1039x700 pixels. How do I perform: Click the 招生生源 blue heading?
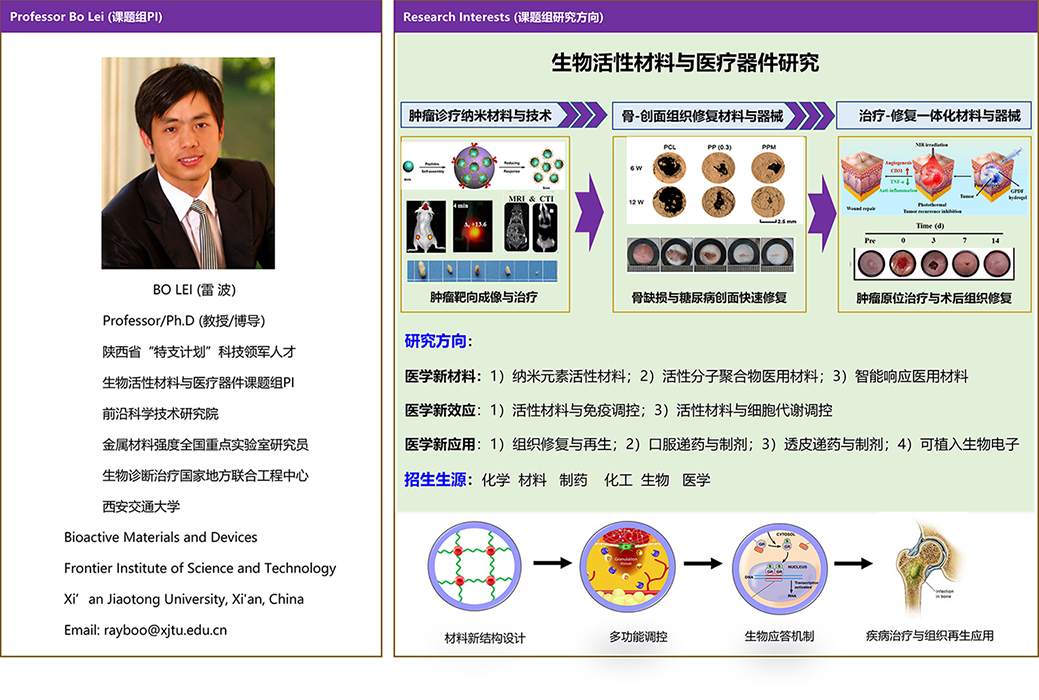point(436,480)
